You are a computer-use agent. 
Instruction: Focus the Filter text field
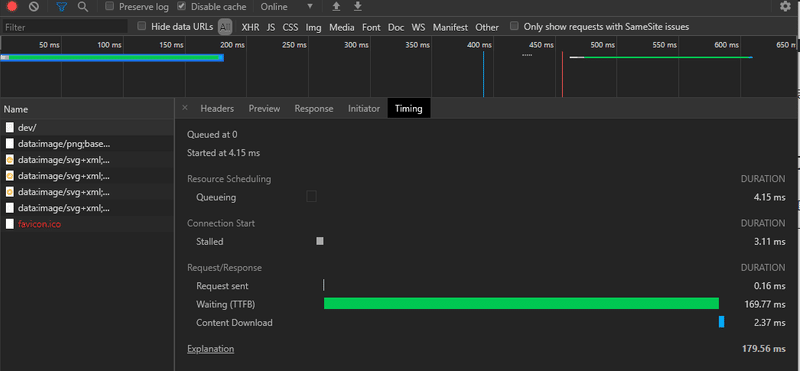pos(64,27)
